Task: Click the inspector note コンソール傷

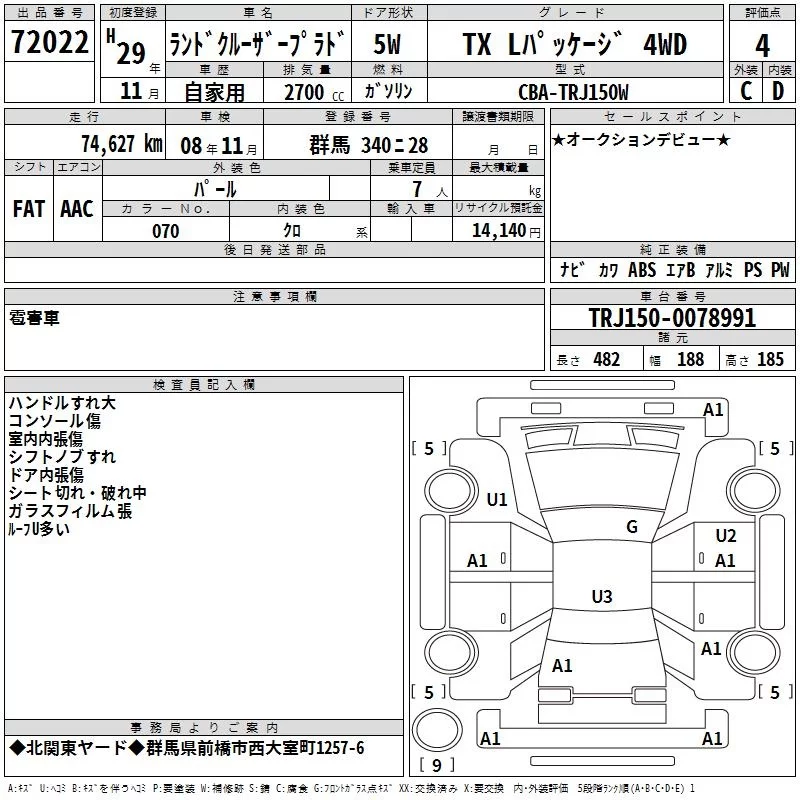Action: click(55, 420)
